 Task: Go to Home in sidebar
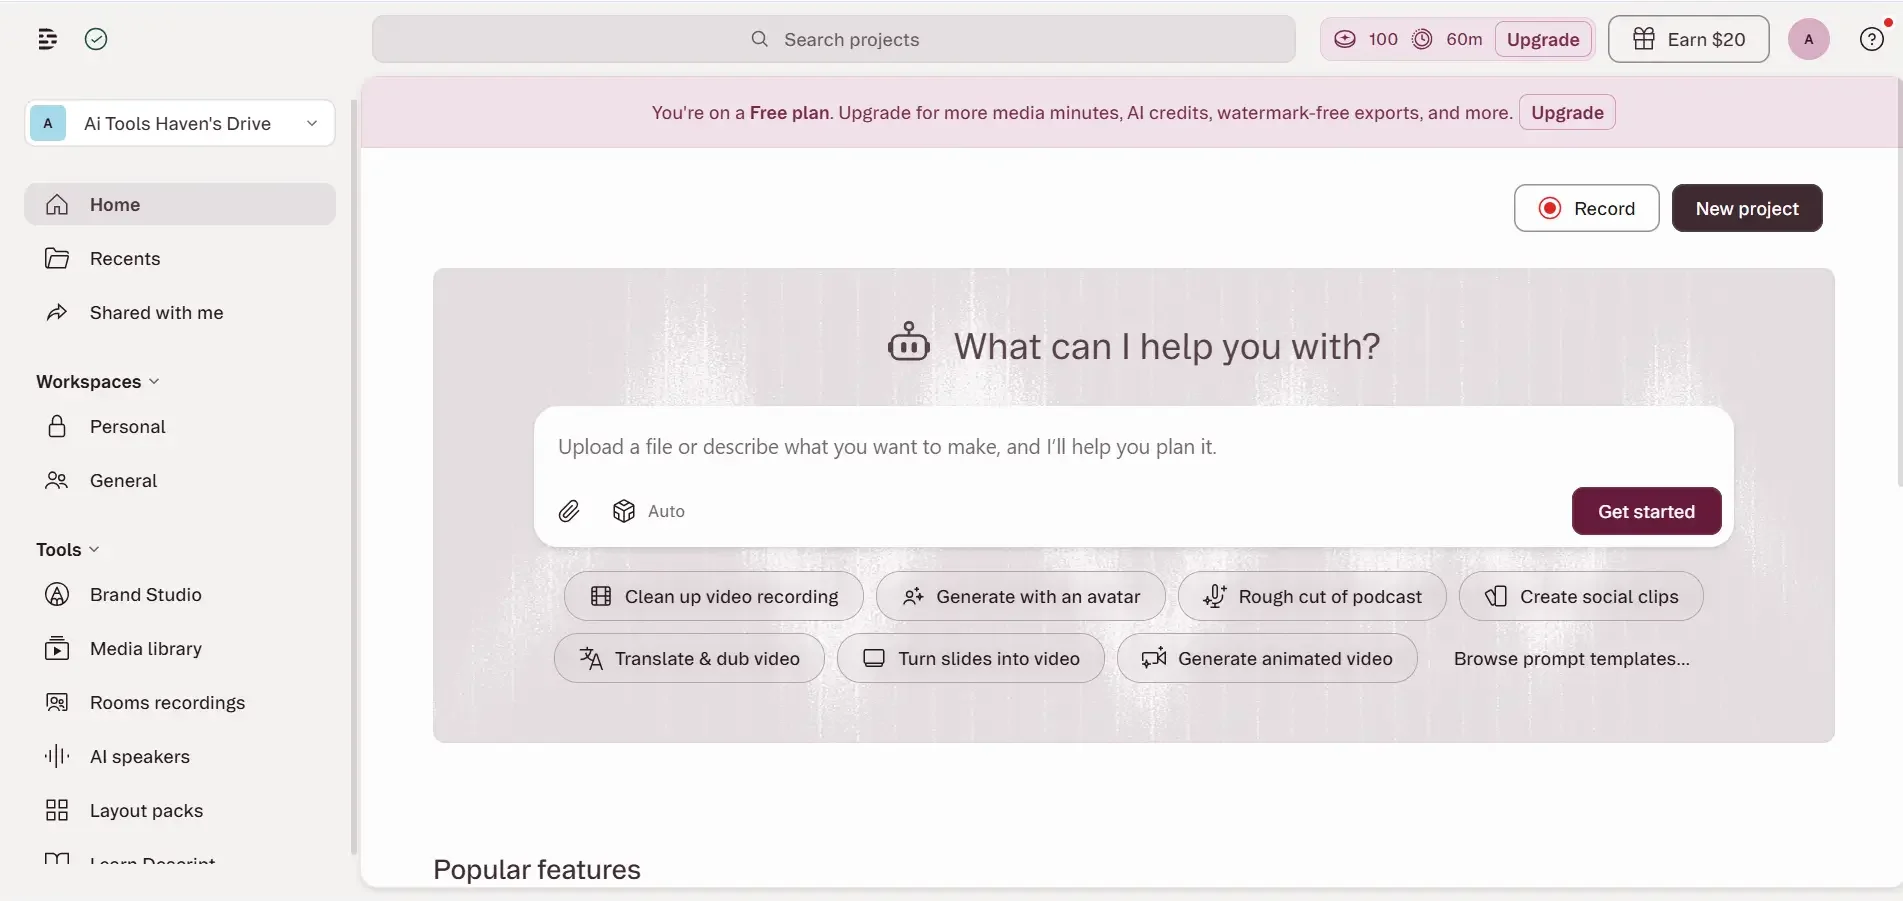tap(180, 204)
